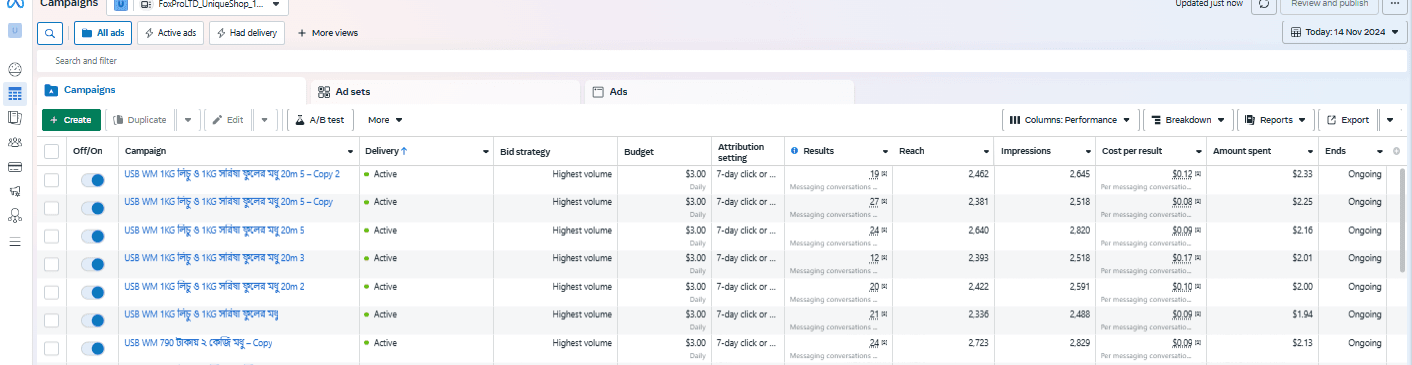Click the green Create button
1412x365 pixels.
point(71,120)
